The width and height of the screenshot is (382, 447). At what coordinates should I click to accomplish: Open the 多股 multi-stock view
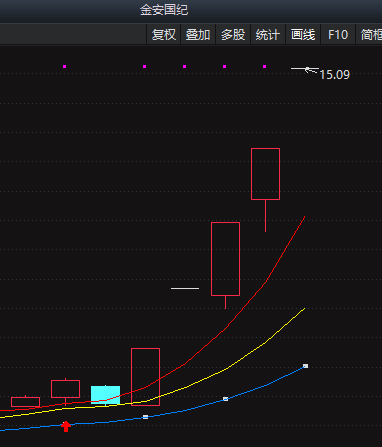click(233, 34)
